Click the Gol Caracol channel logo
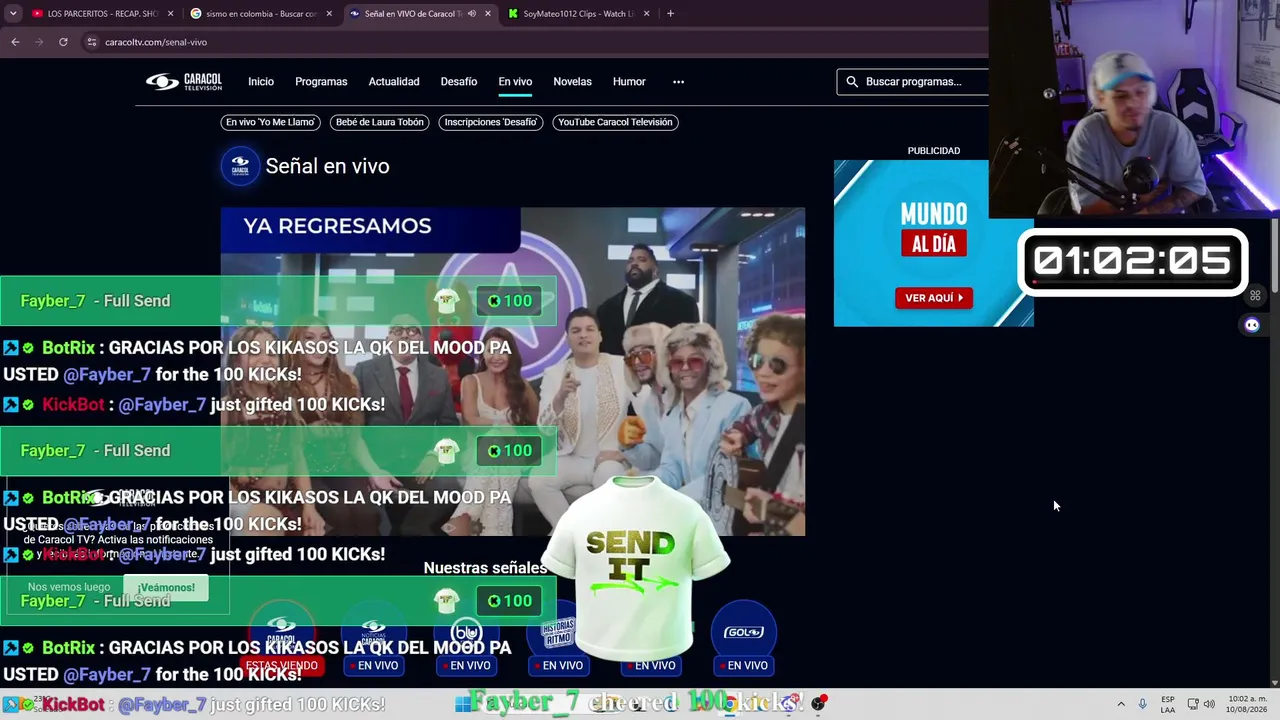 click(744, 632)
